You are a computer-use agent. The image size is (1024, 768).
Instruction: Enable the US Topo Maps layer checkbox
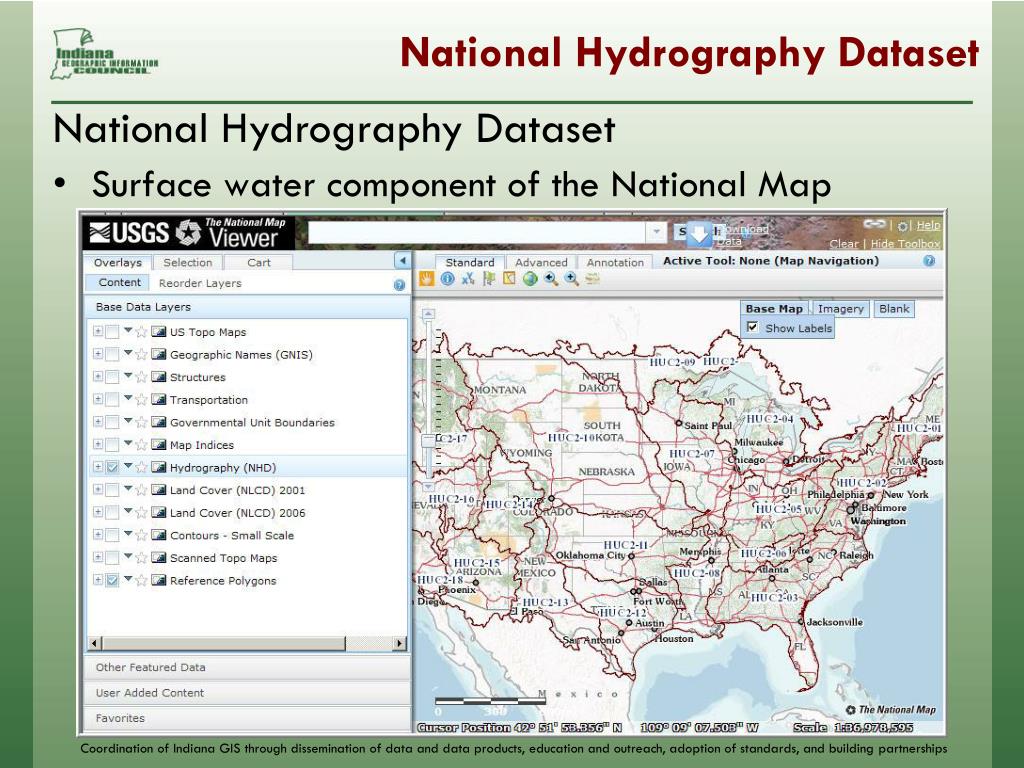(x=112, y=332)
